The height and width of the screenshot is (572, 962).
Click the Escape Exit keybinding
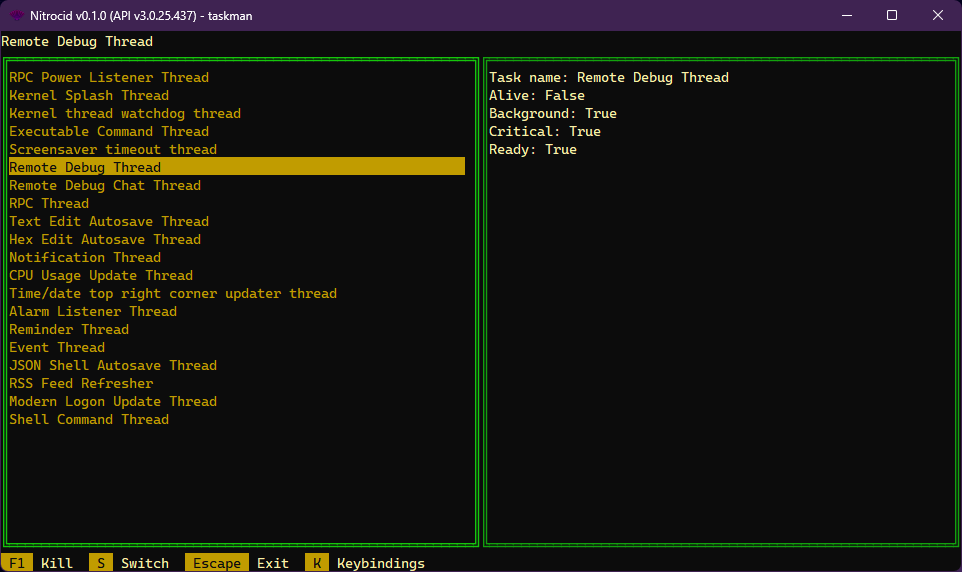240,563
